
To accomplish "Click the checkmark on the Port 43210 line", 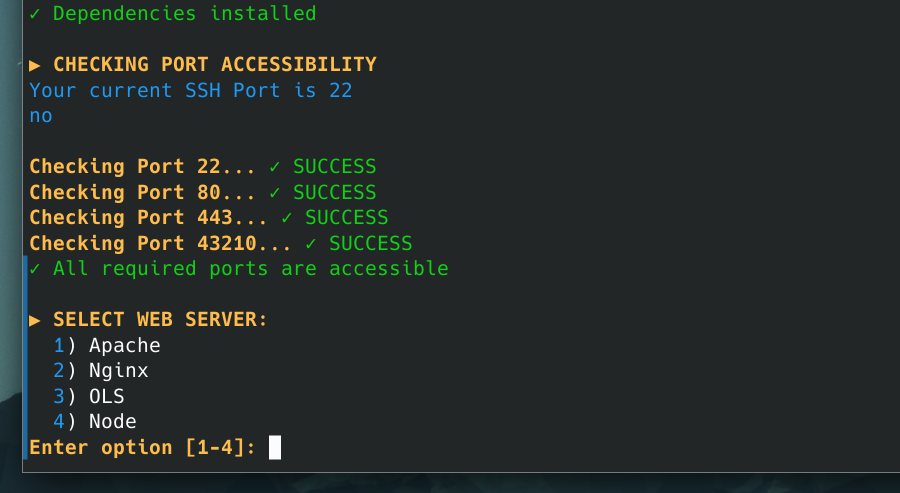I will click(x=311, y=243).
